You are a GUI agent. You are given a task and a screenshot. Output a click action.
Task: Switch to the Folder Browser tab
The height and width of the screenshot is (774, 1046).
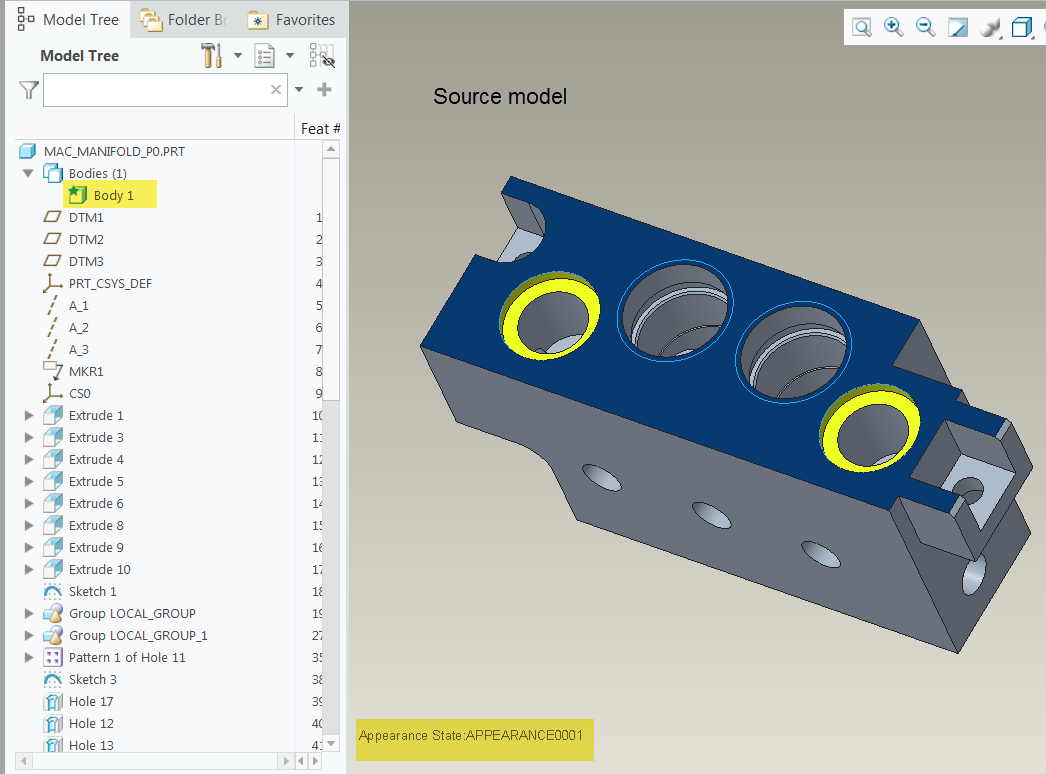[x=185, y=19]
